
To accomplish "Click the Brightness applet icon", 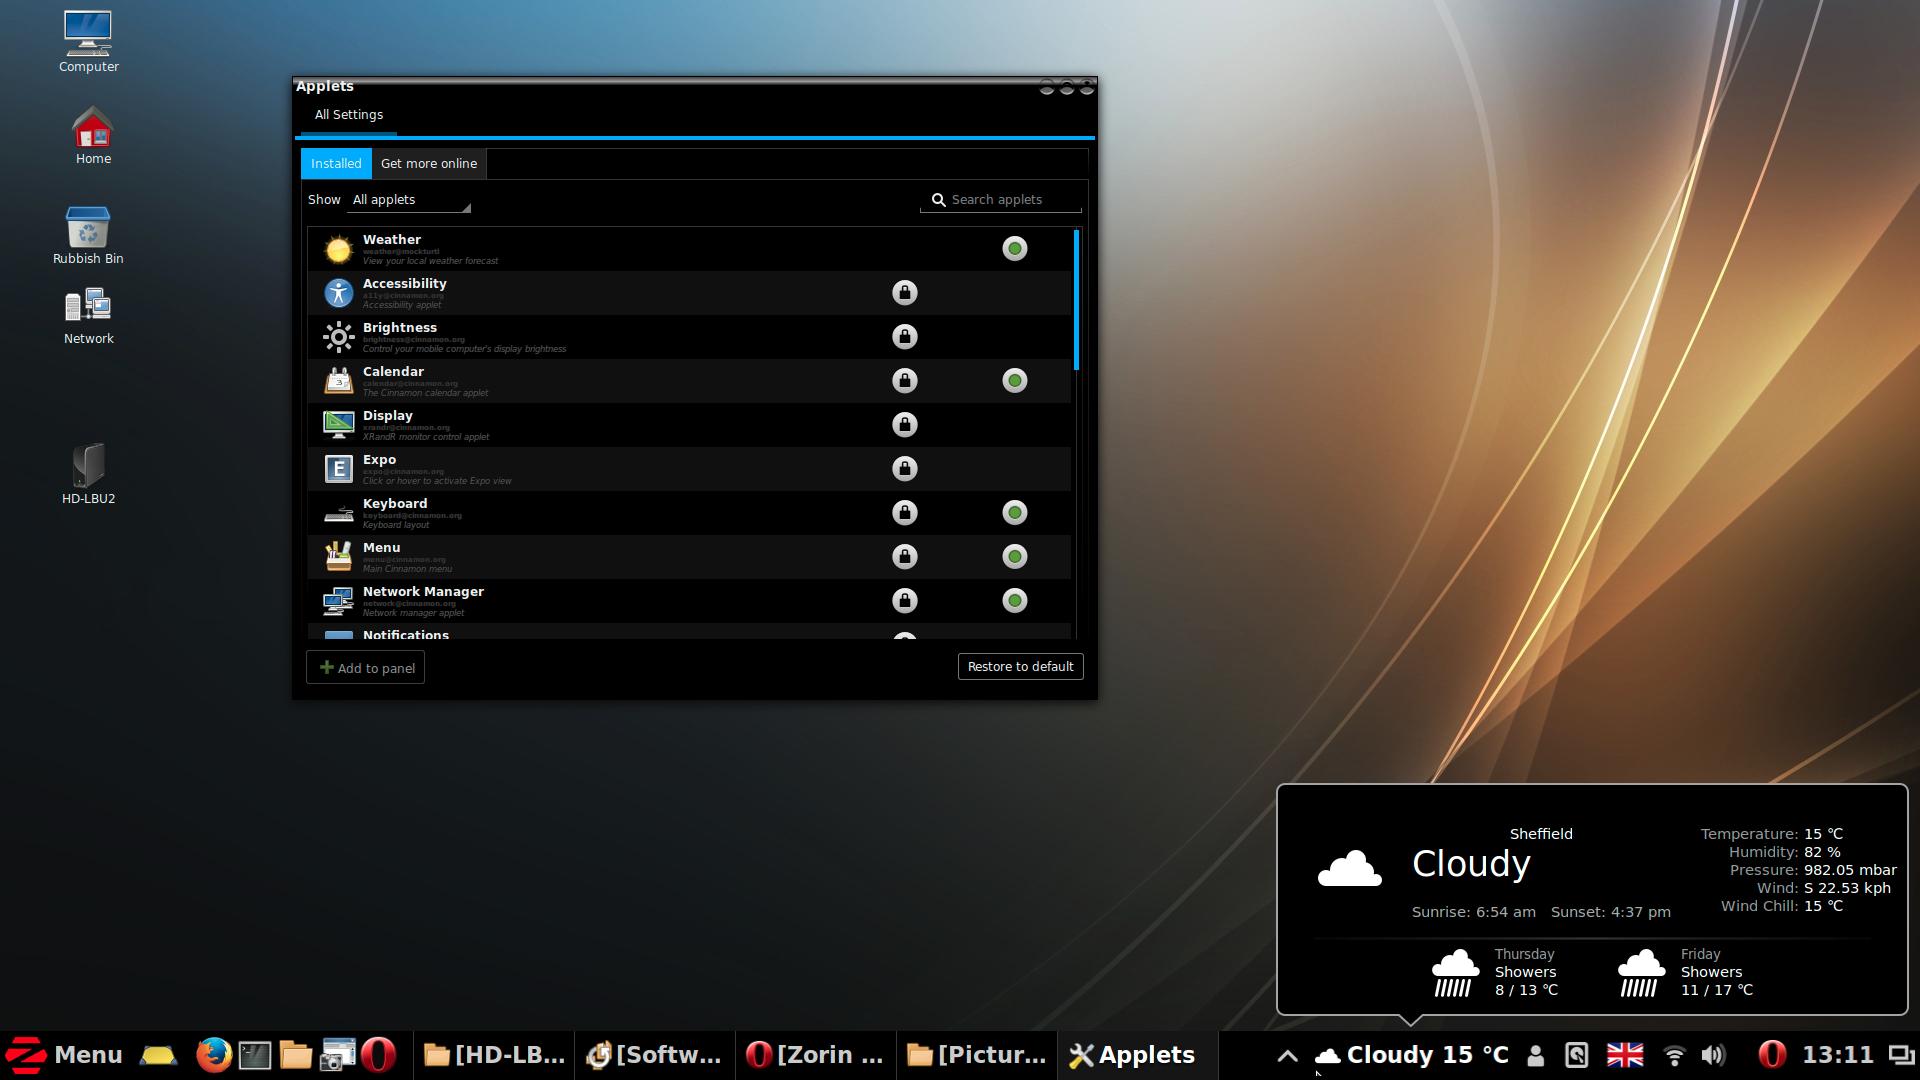I will click(x=338, y=337).
